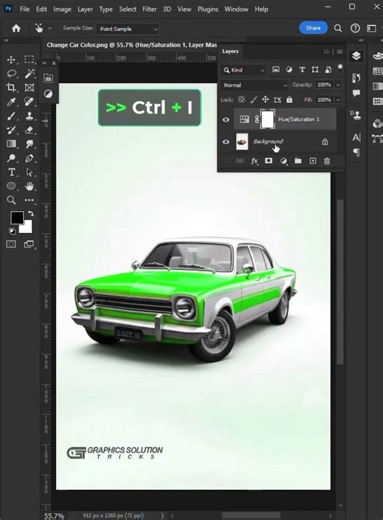Select the Rectangular Marquee tool
Image resolution: width=383 pixels, height=520 pixels.
pyautogui.click(x=29, y=59)
